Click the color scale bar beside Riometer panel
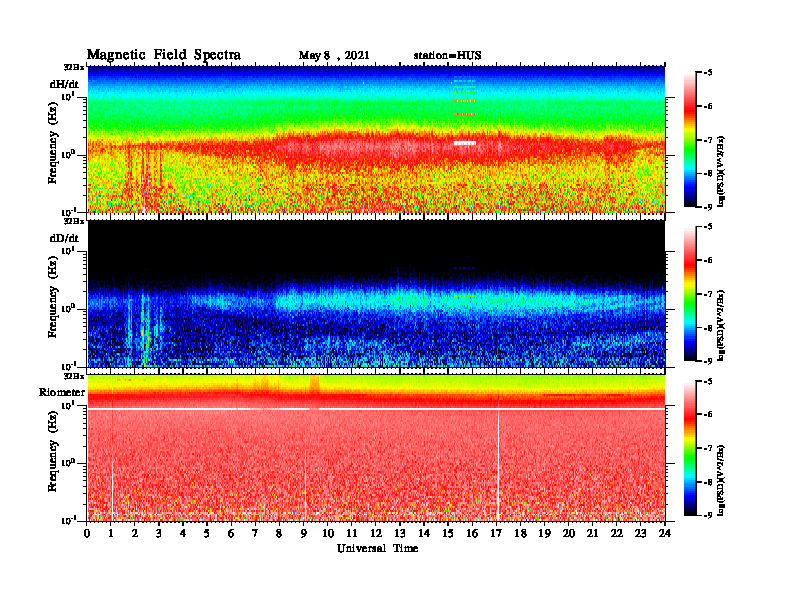 coord(690,448)
